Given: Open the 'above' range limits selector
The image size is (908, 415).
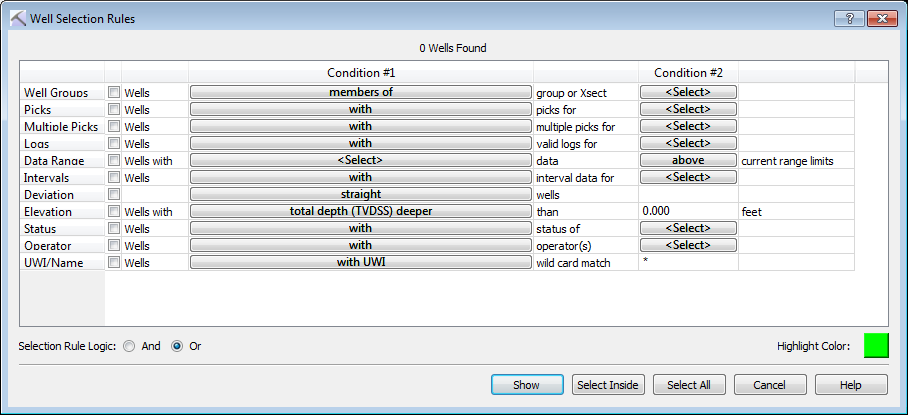Looking at the screenshot, I should (688, 160).
